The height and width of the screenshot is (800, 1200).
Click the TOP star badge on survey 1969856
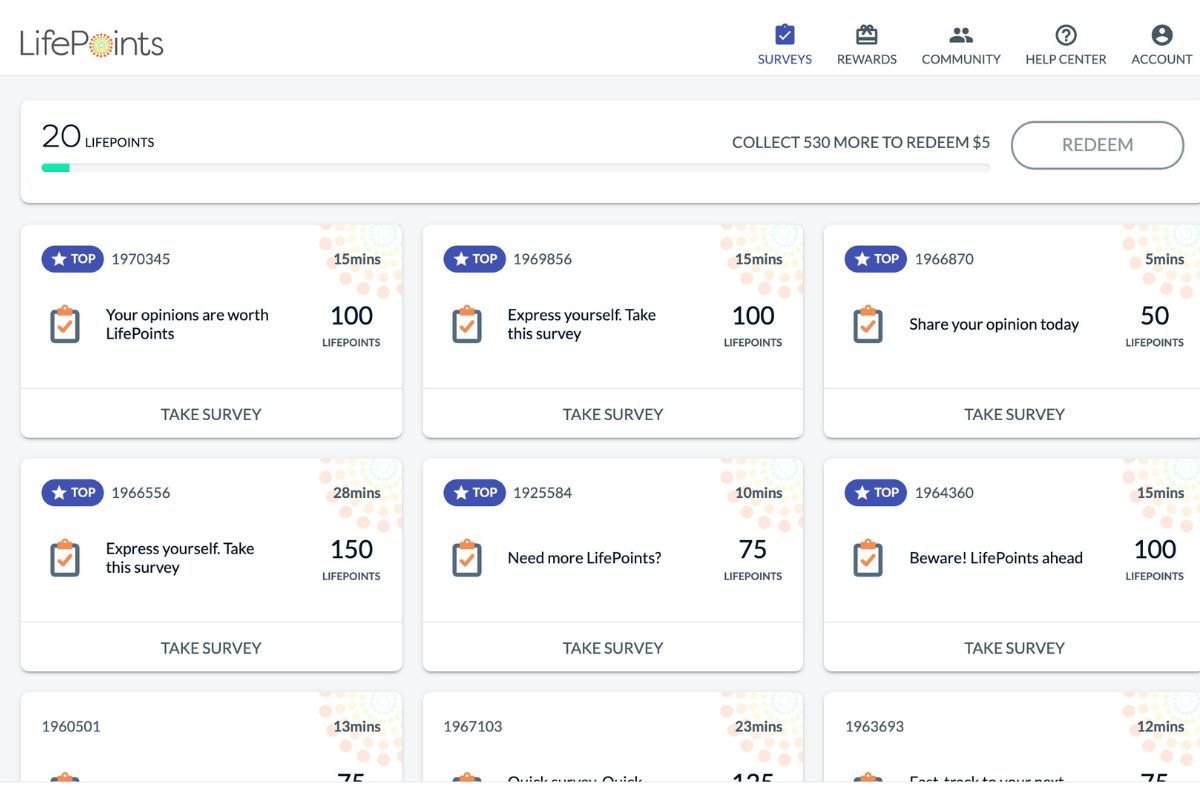(x=474, y=258)
